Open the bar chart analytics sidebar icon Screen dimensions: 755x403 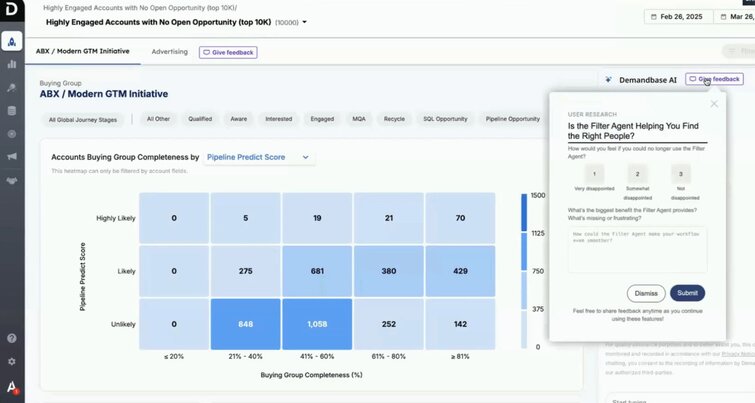click(x=12, y=64)
